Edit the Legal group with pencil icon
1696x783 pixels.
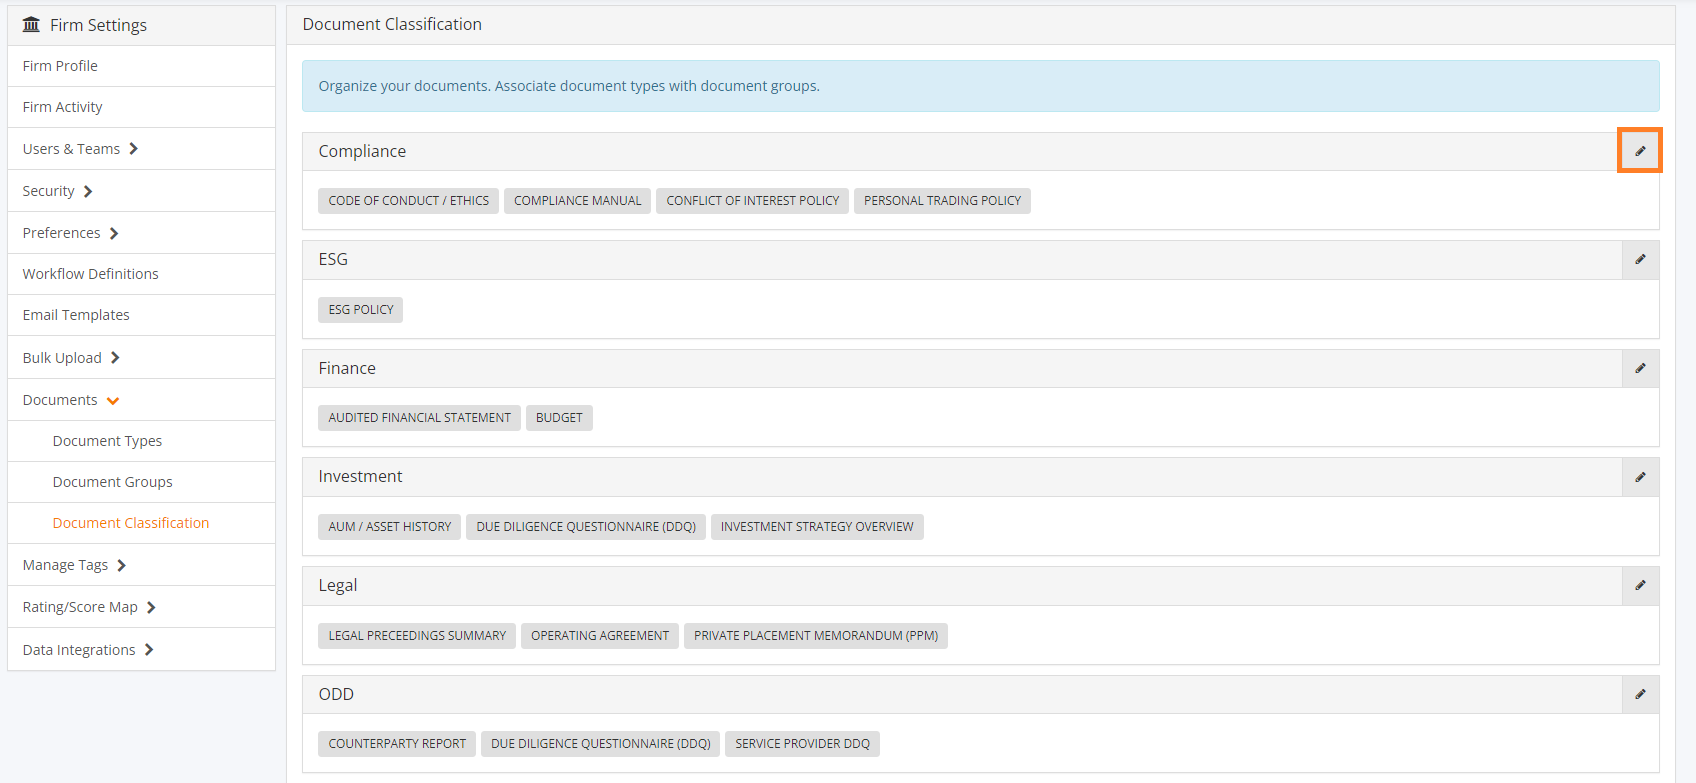pyautogui.click(x=1640, y=586)
